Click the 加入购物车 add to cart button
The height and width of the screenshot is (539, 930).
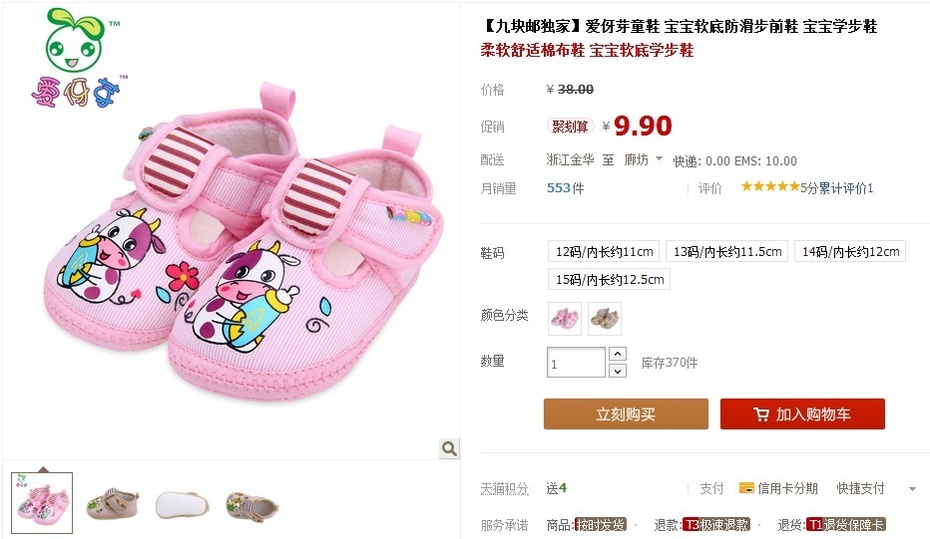click(802, 414)
